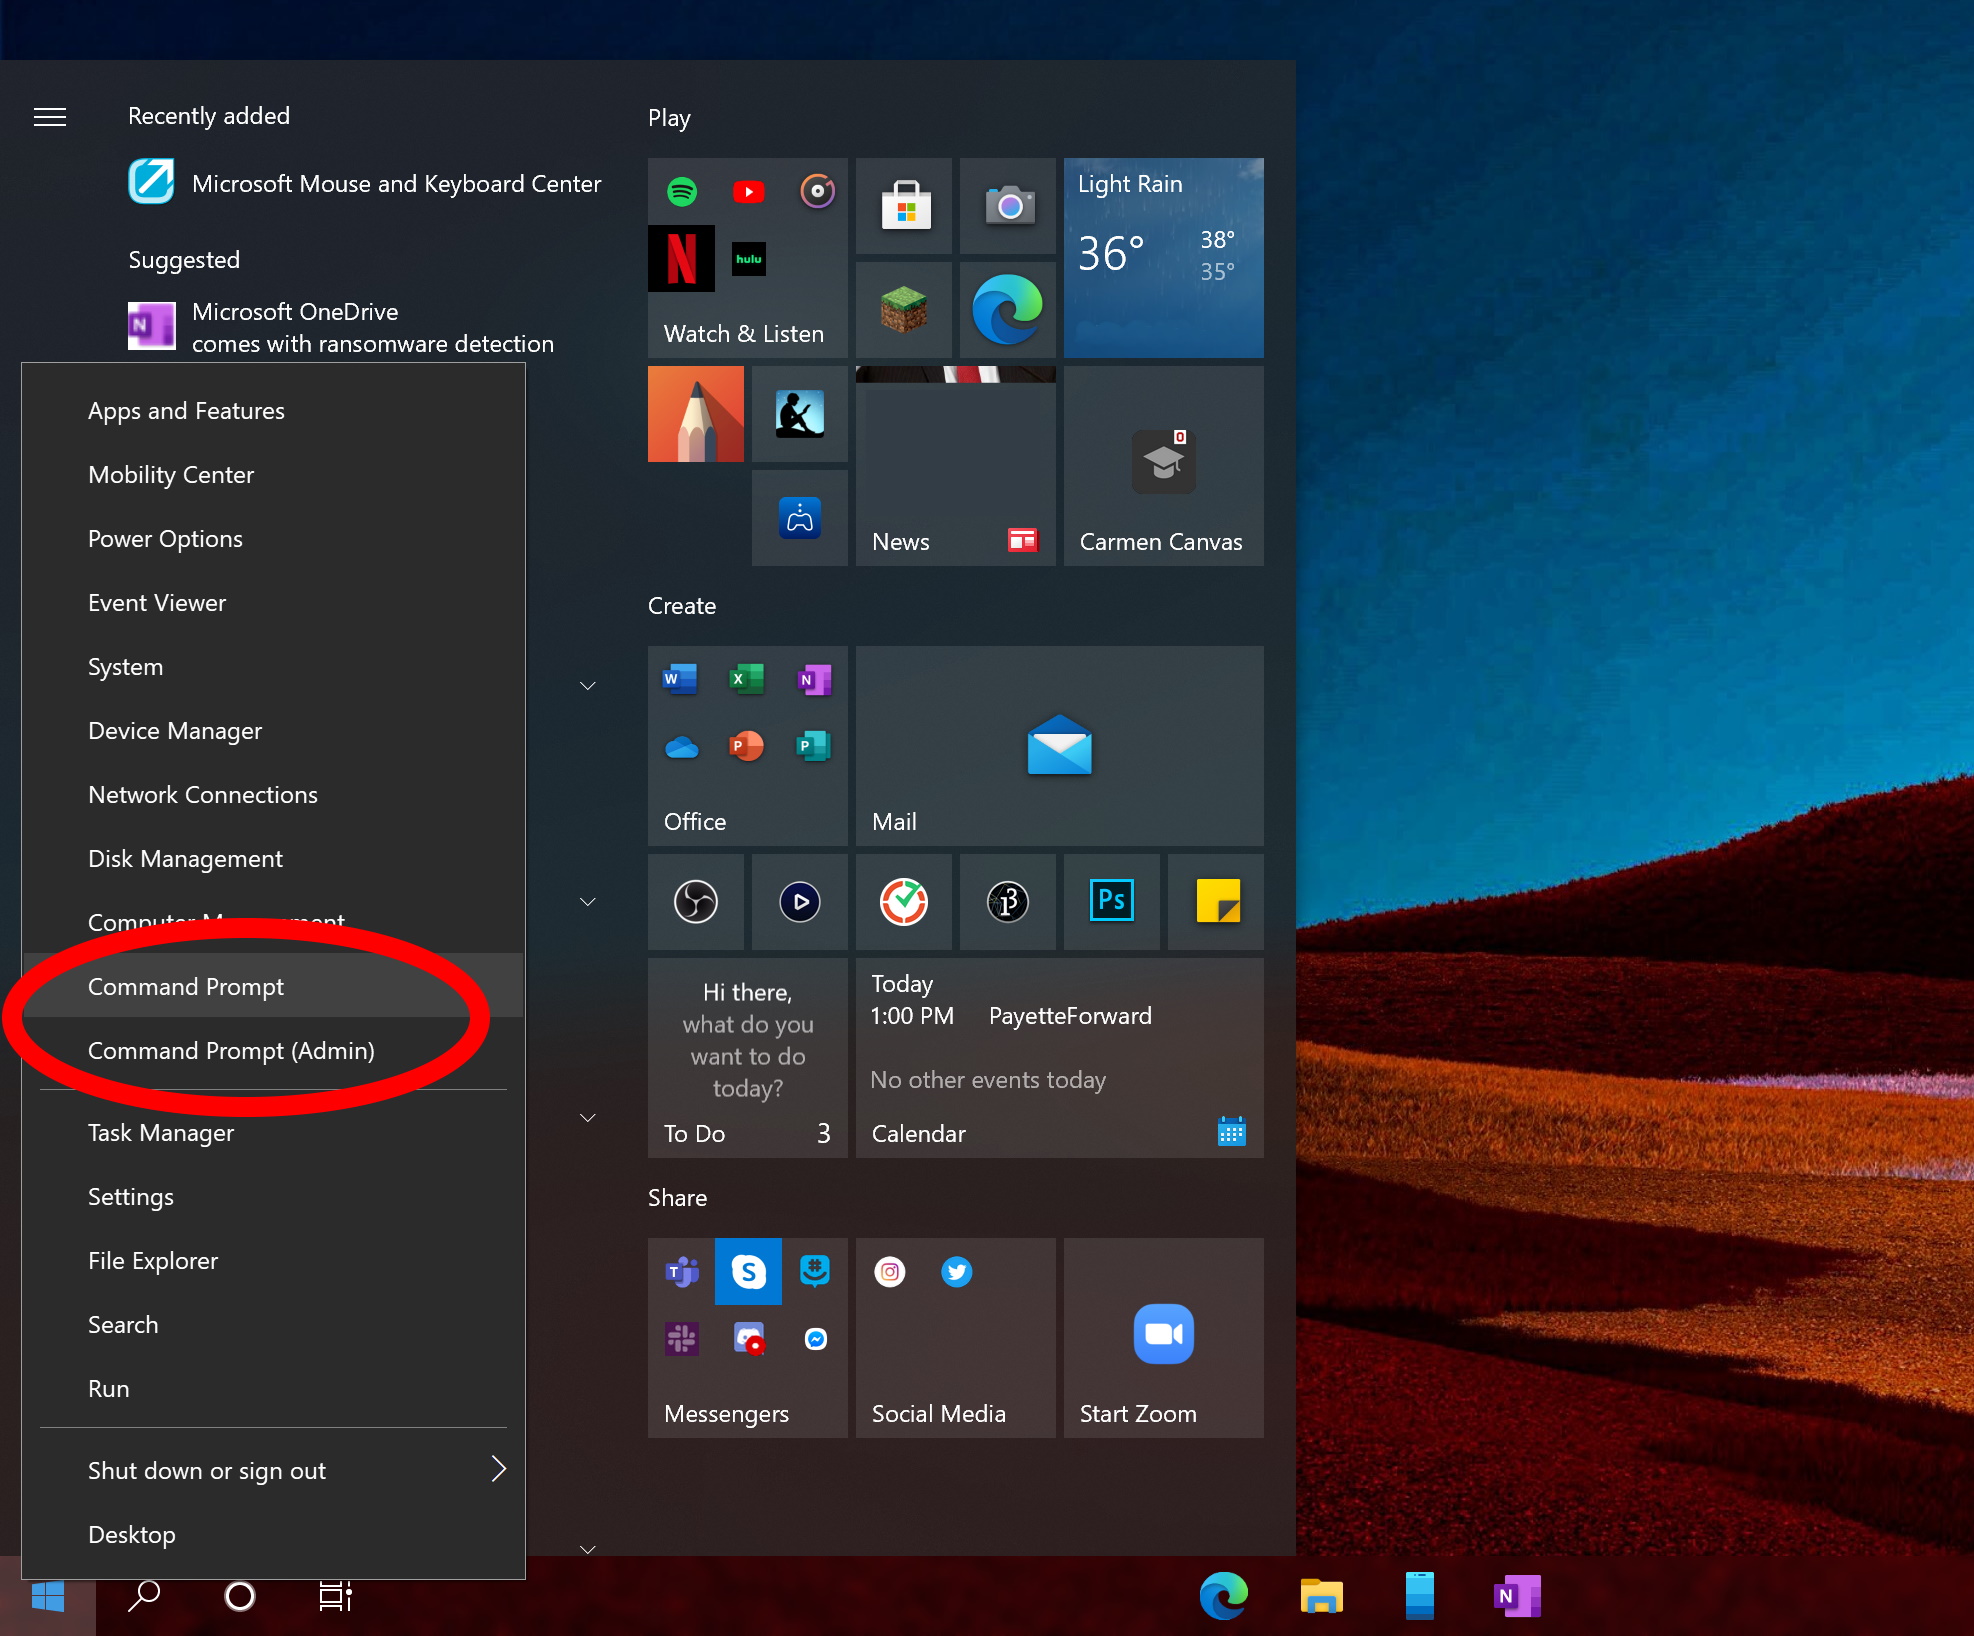This screenshot has height=1636, width=1974.
Task: Open the Netflix tile
Action: (681, 258)
